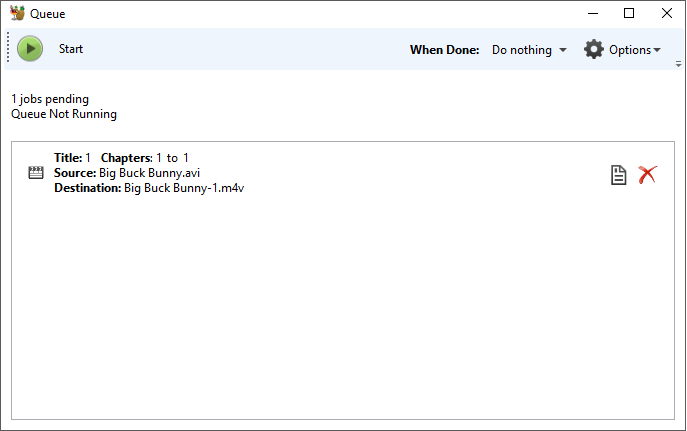Screen dimensions: 687x431
Task: Click the Start label in the toolbar
Action: (x=71, y=49)
